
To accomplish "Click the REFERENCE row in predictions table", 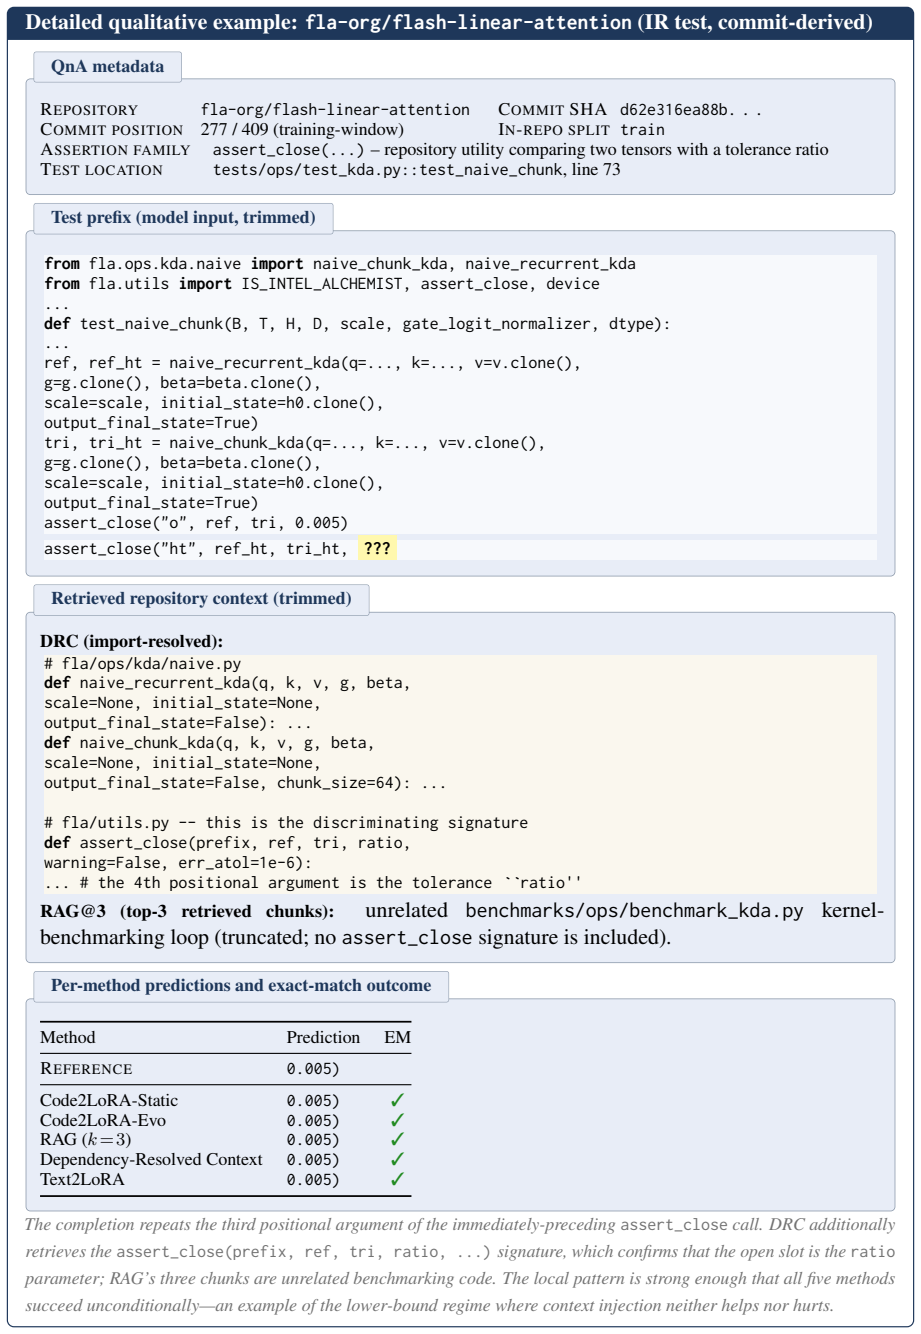I will [x=225, y=1069].
